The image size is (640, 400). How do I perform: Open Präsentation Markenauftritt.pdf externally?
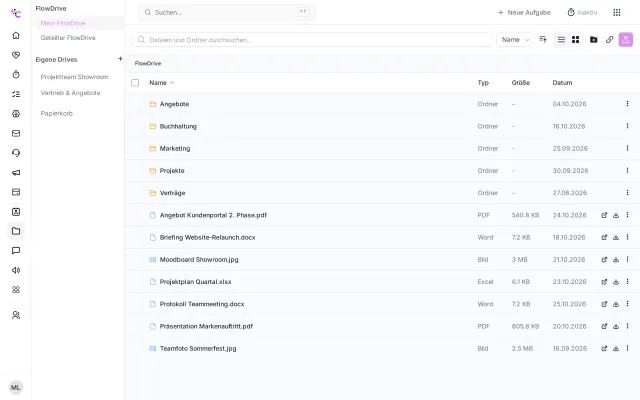coord(604,326)
